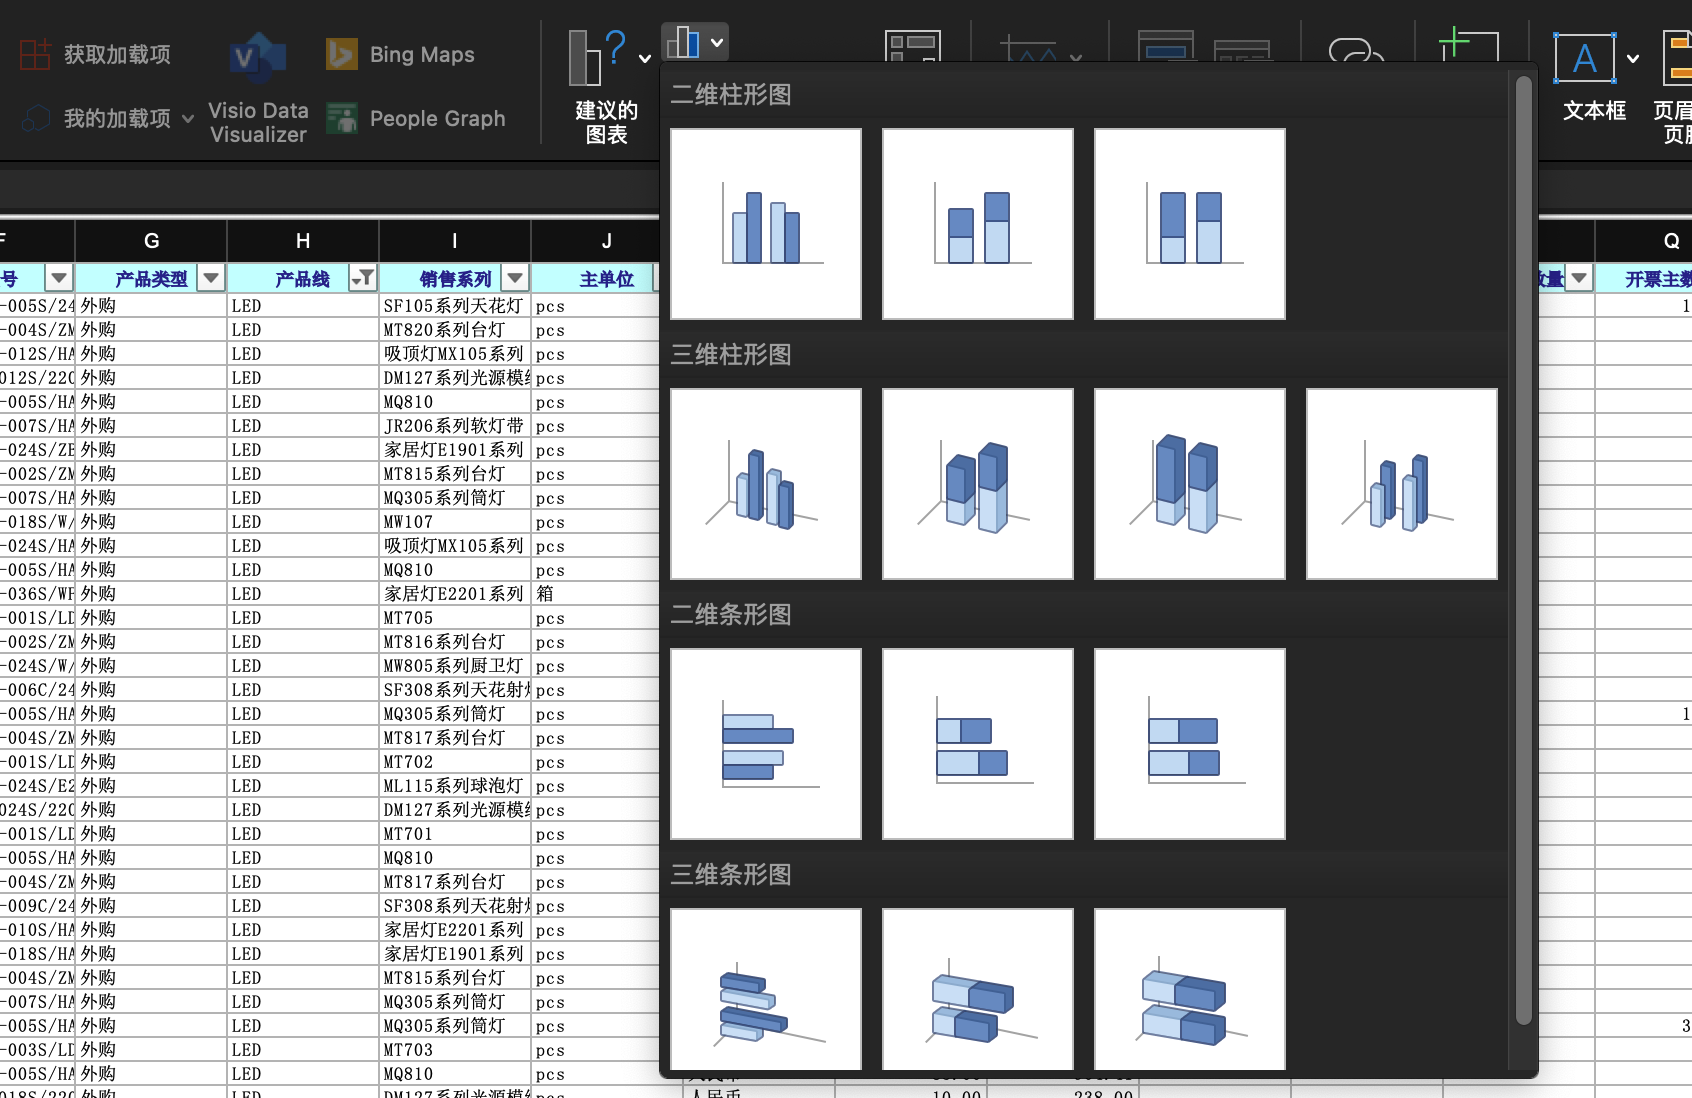
Task: Select the 2D stacked column chart
Action: 978,224
